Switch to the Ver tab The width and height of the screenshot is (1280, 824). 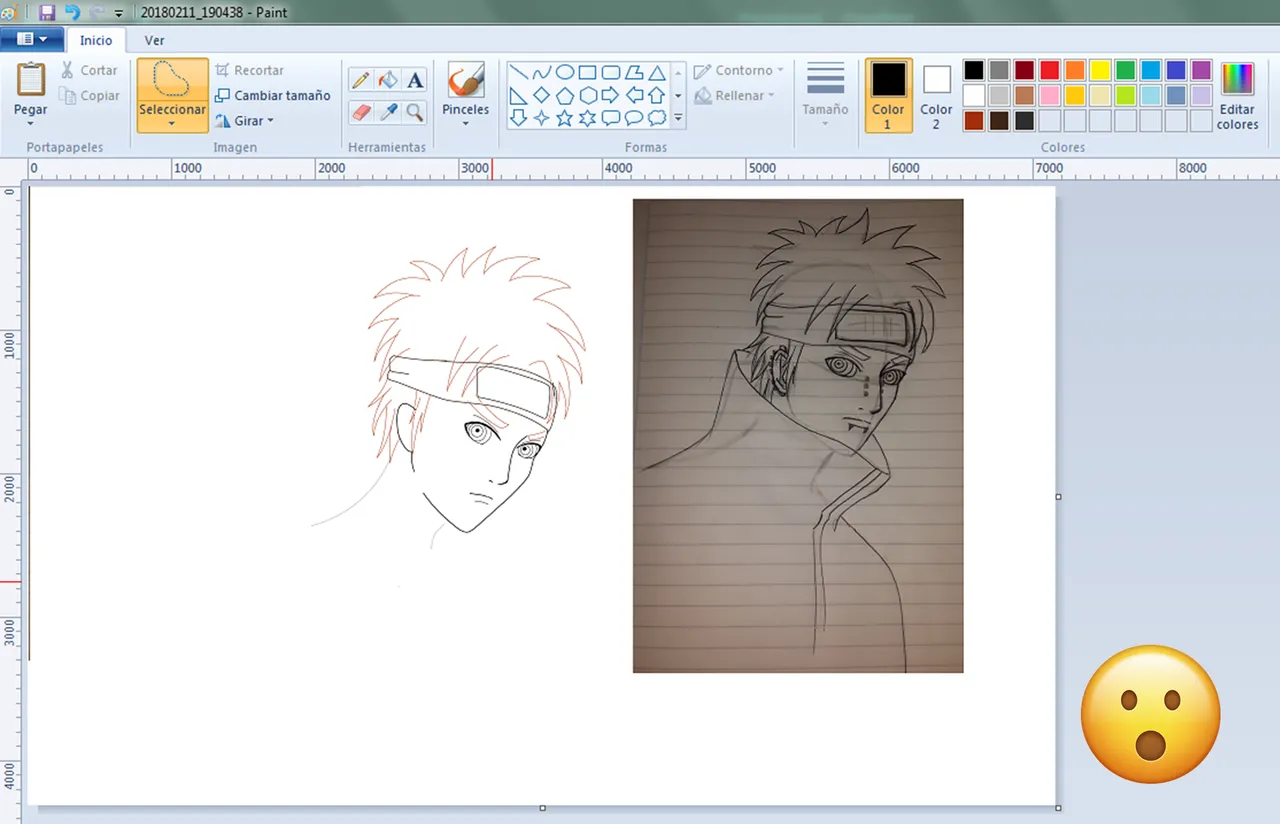154,41
